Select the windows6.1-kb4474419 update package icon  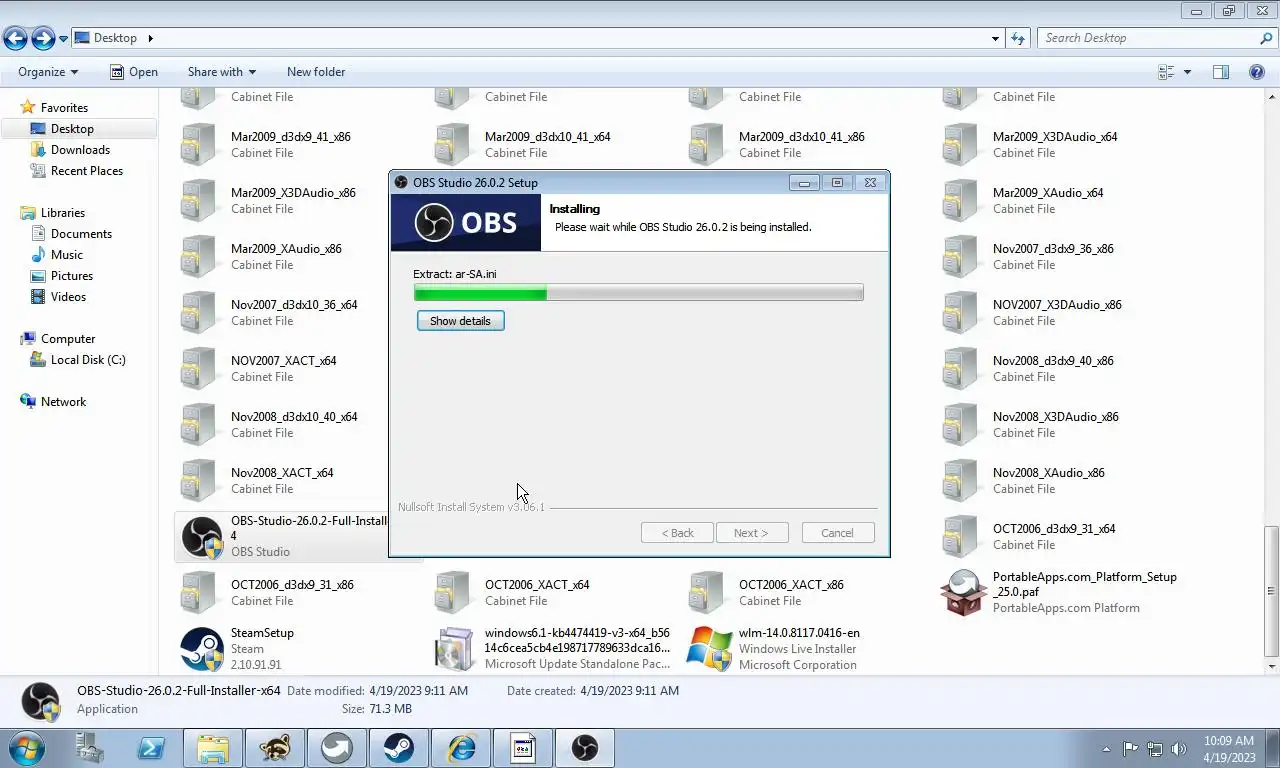[x=455, y=649]
